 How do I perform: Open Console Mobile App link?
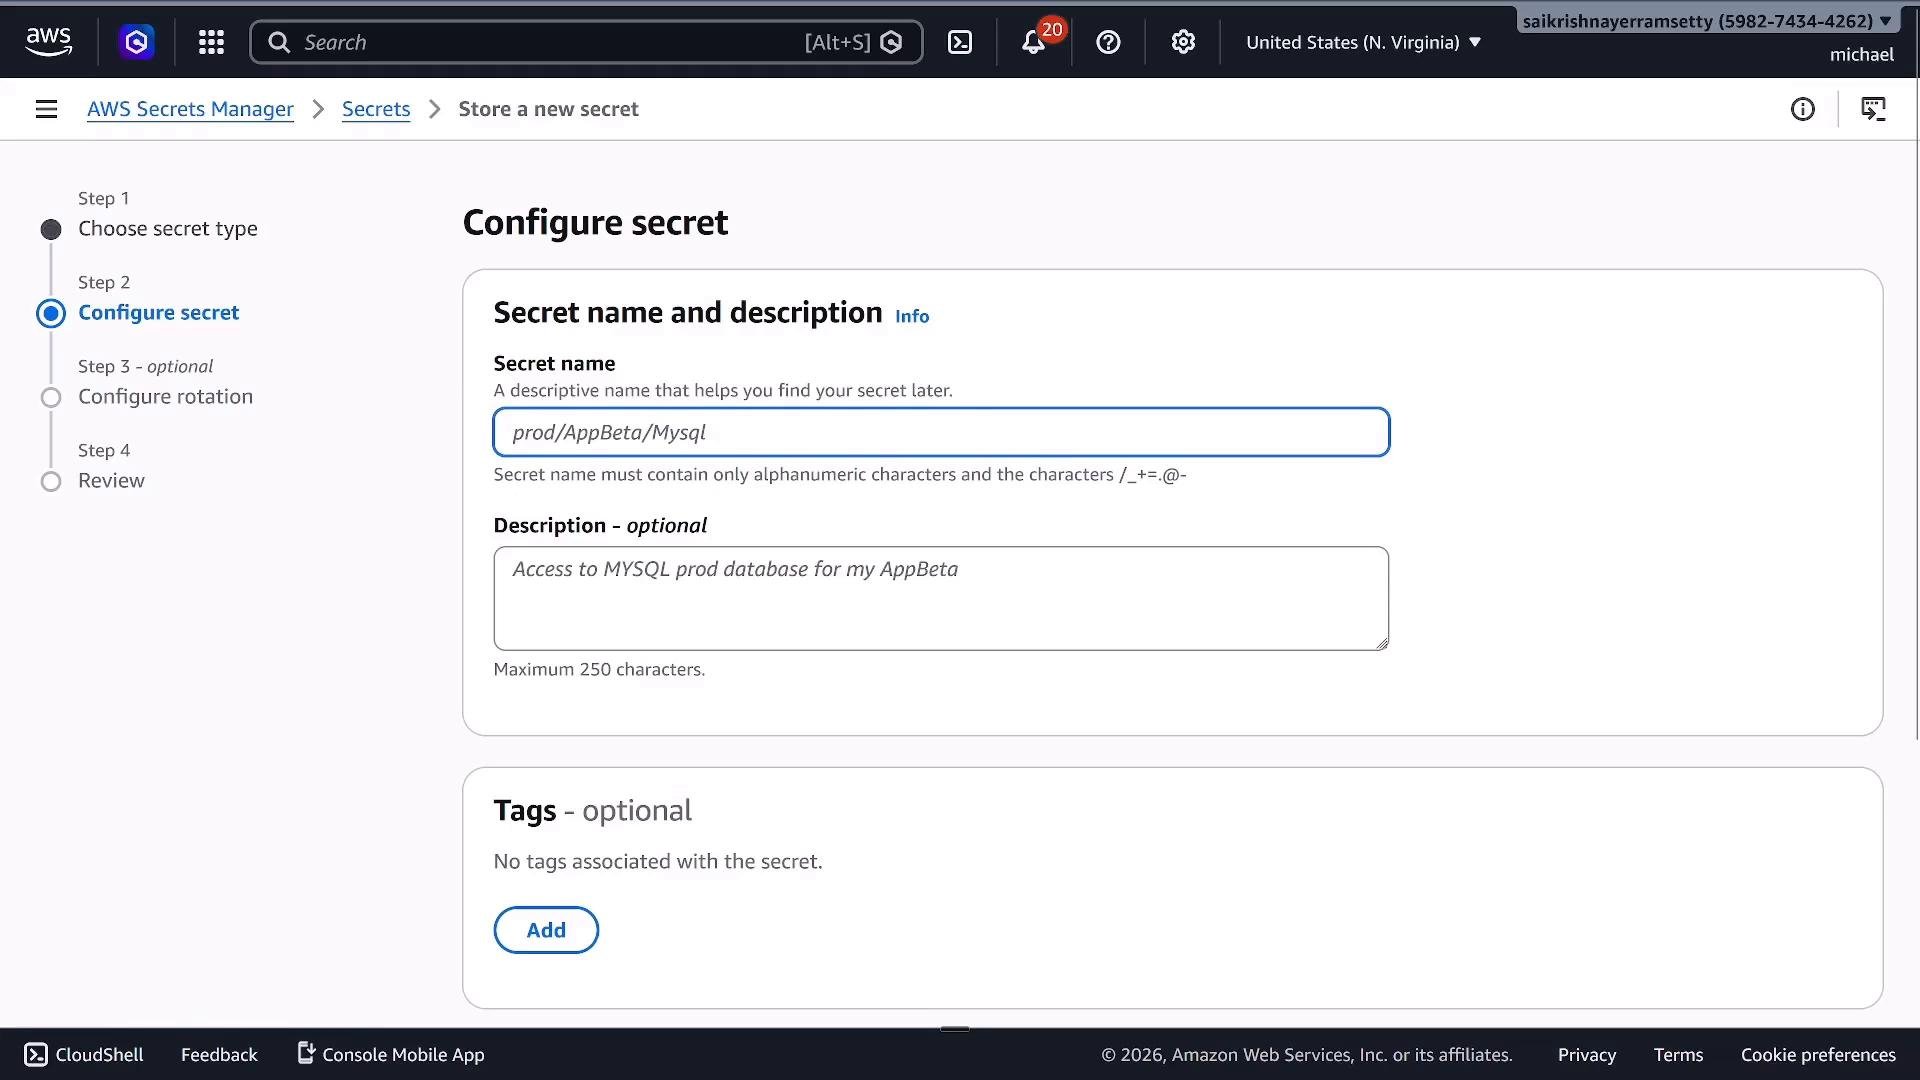tap(391, 1055)
